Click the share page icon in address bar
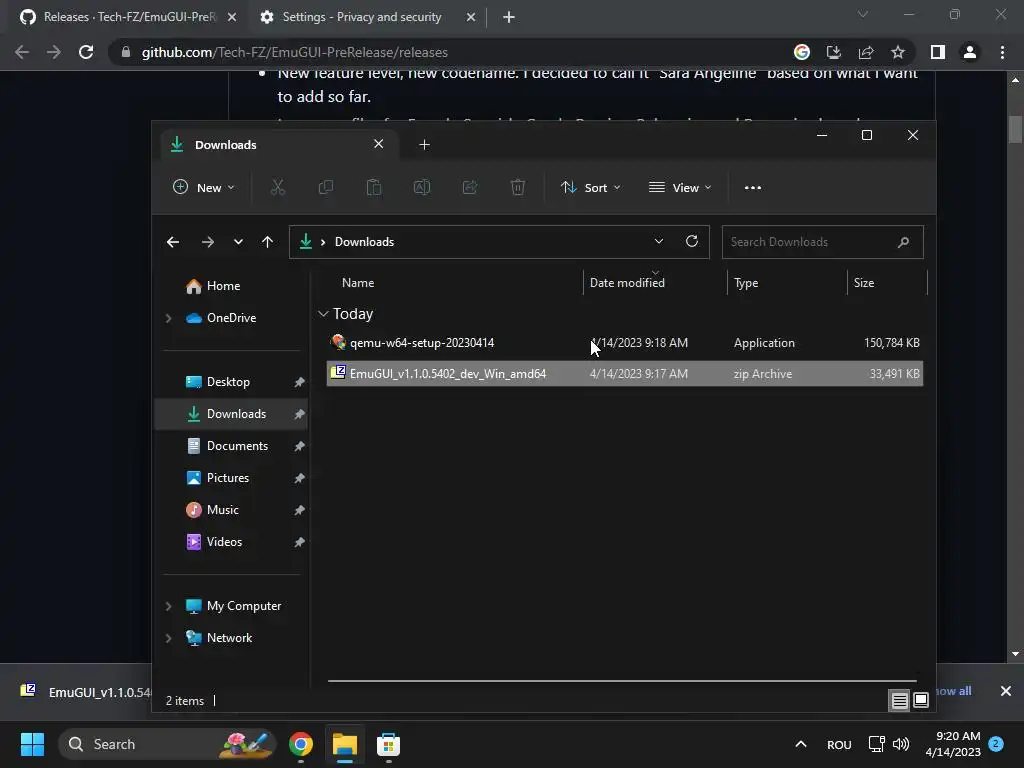The image size is (1024, 768). click(x=866, y=52)
